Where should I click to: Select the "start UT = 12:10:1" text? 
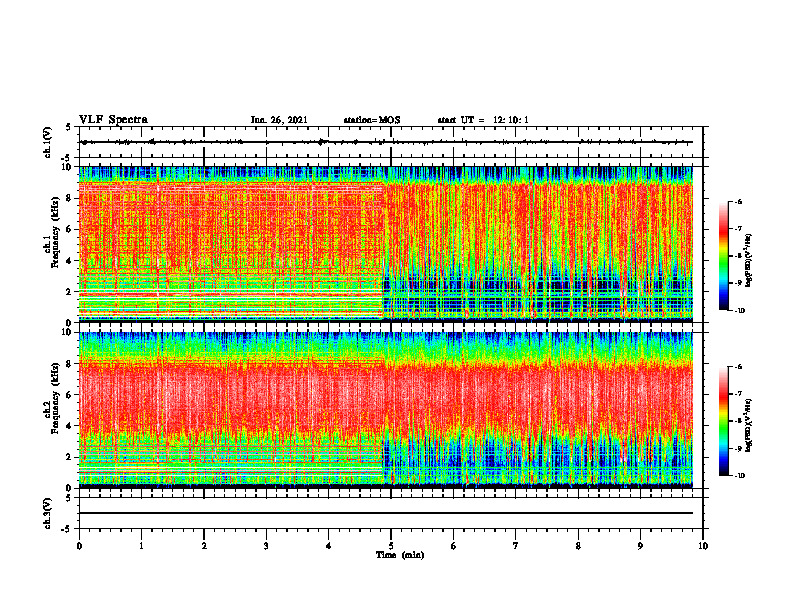[x=483, y=120]
